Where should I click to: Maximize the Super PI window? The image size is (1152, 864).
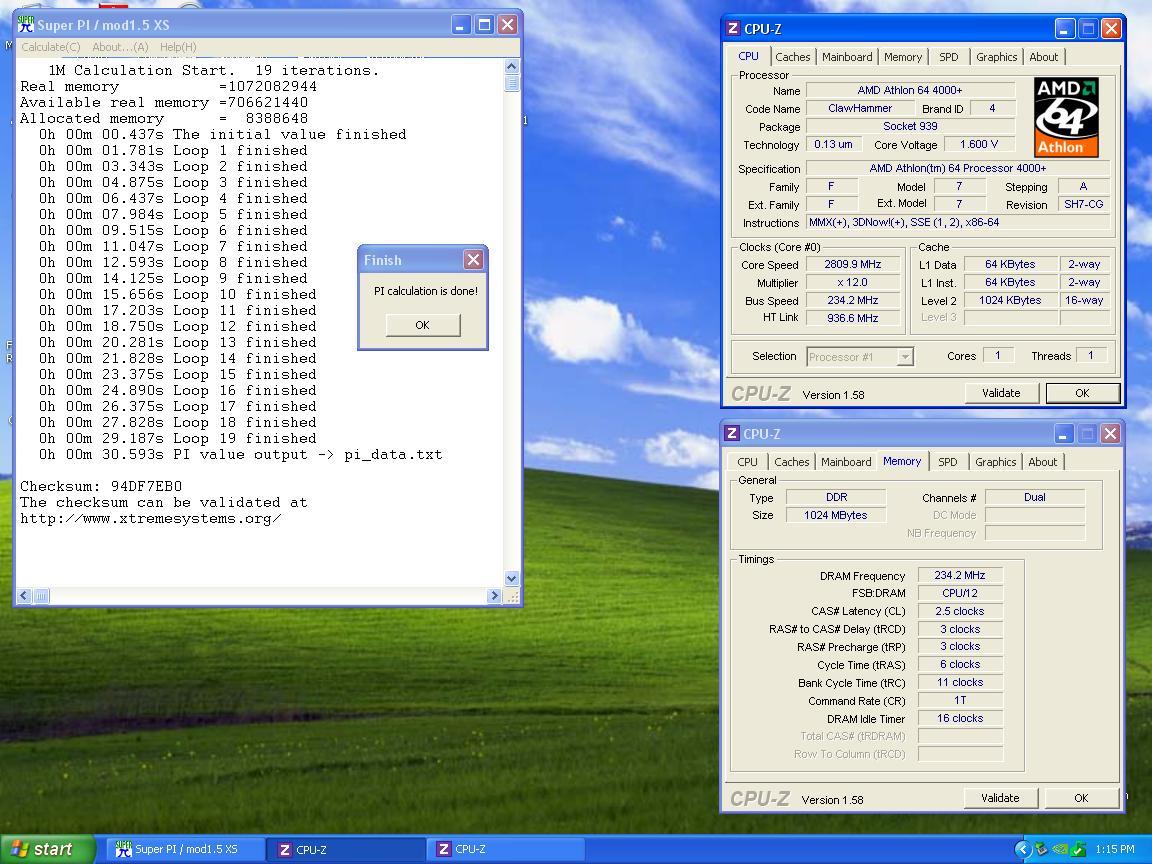pos(484,25)
